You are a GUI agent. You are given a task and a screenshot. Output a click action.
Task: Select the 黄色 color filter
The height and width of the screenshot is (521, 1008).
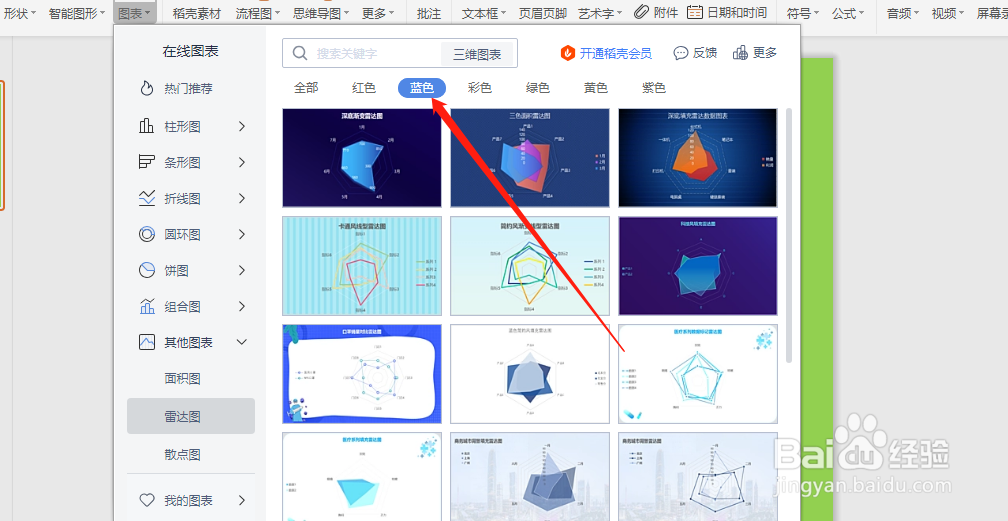point(595,88)
